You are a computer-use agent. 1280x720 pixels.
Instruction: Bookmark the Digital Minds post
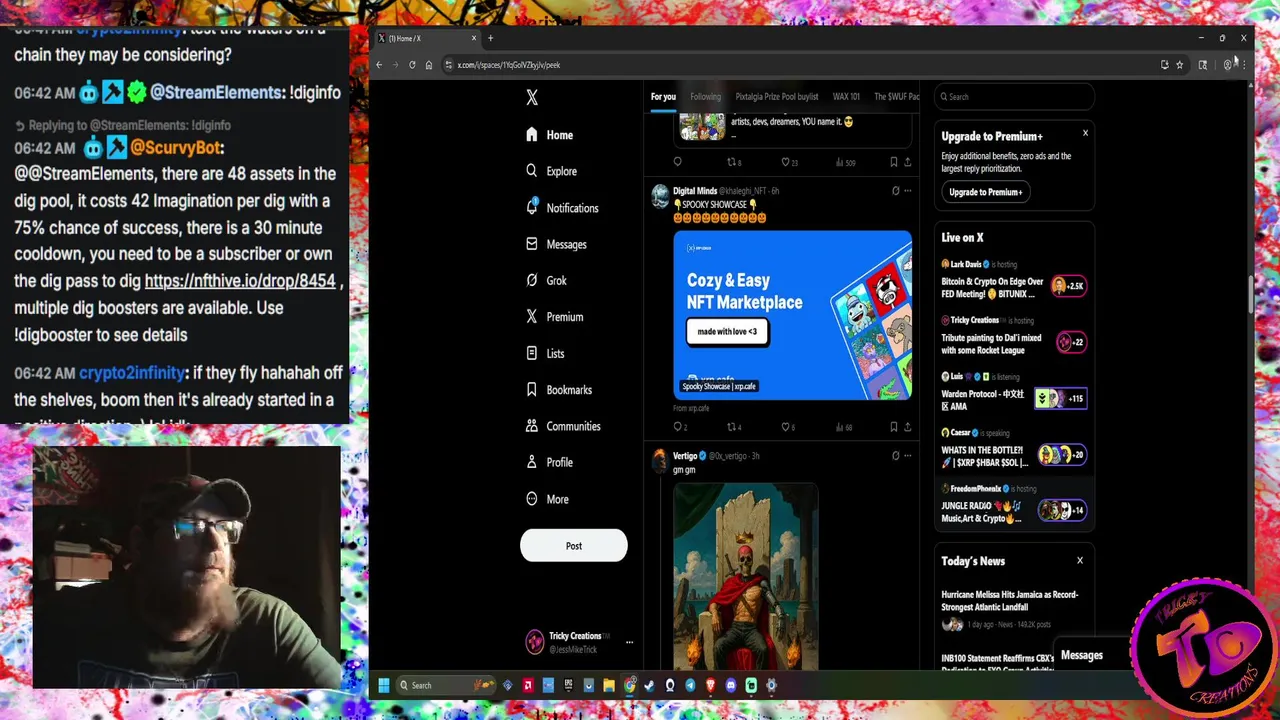(x=893, y=427)
